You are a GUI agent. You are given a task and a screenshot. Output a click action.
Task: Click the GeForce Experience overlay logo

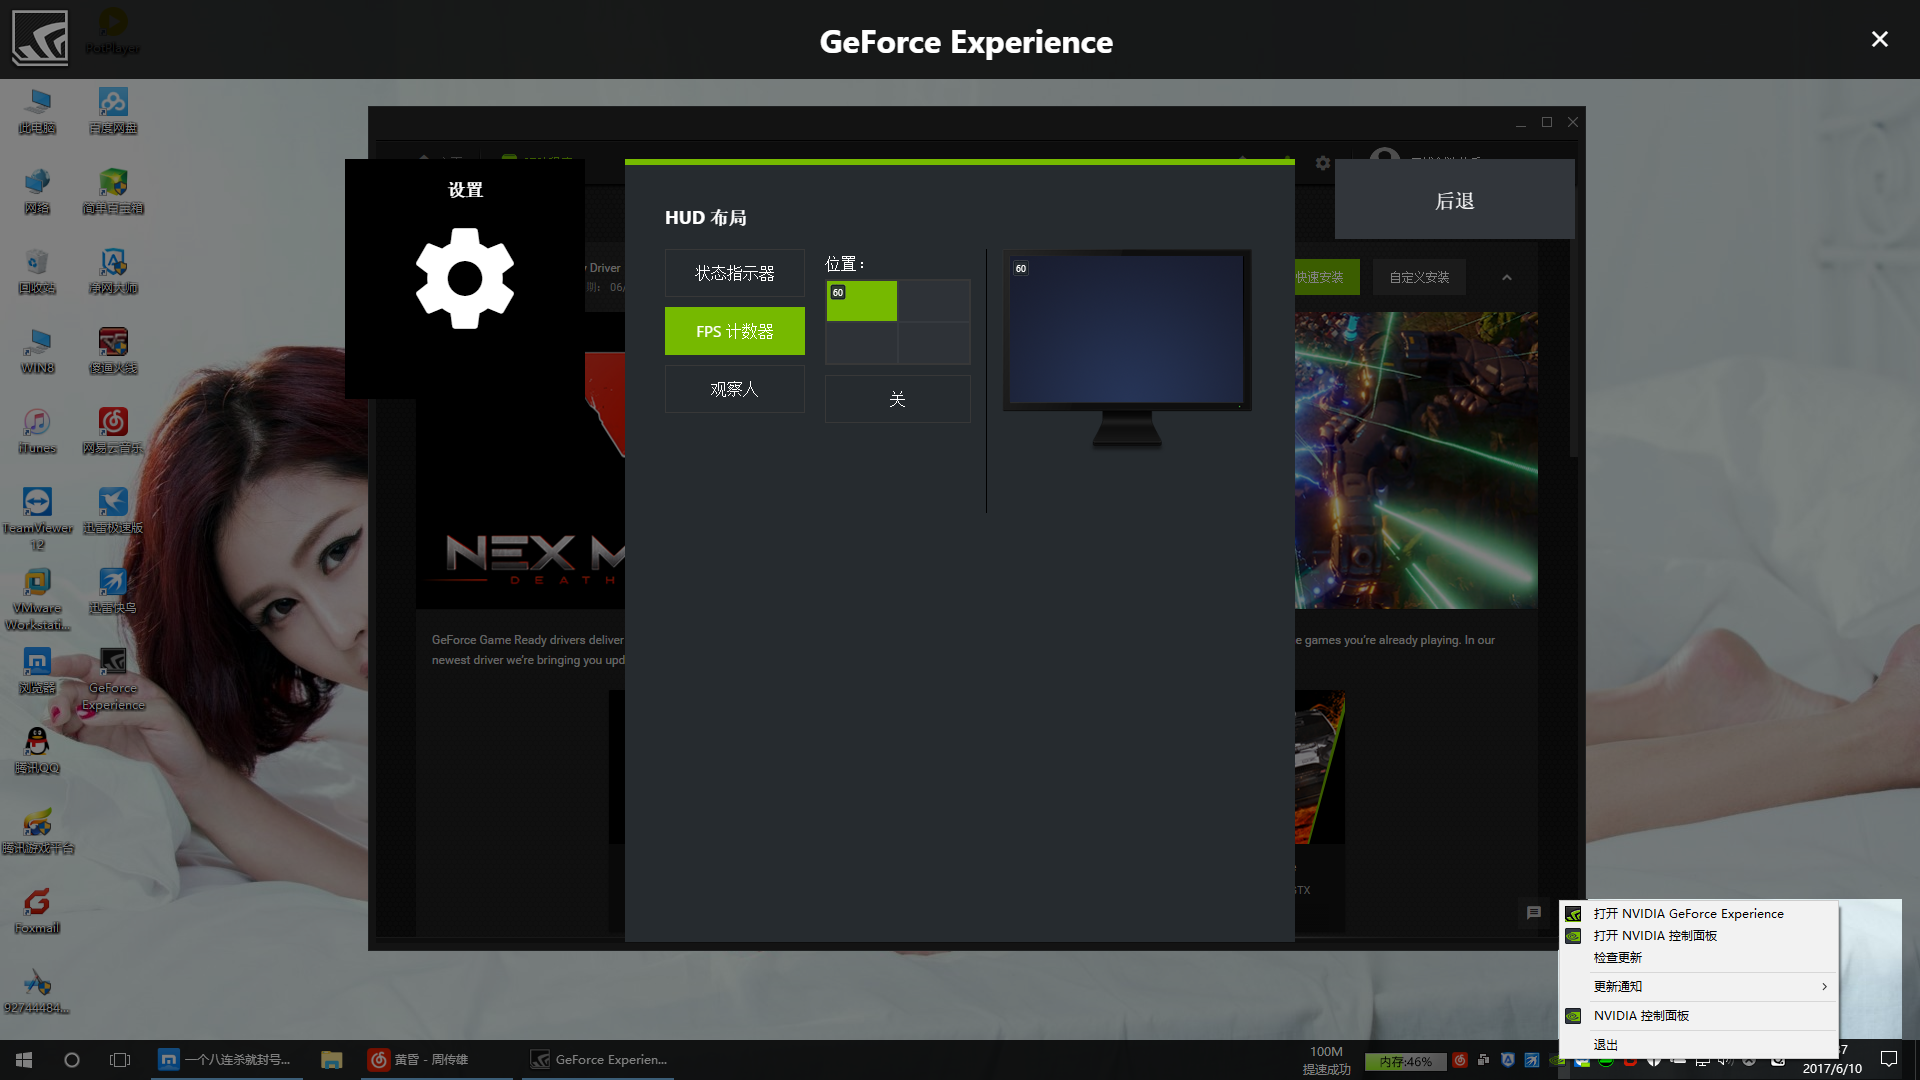coord(40,38)
